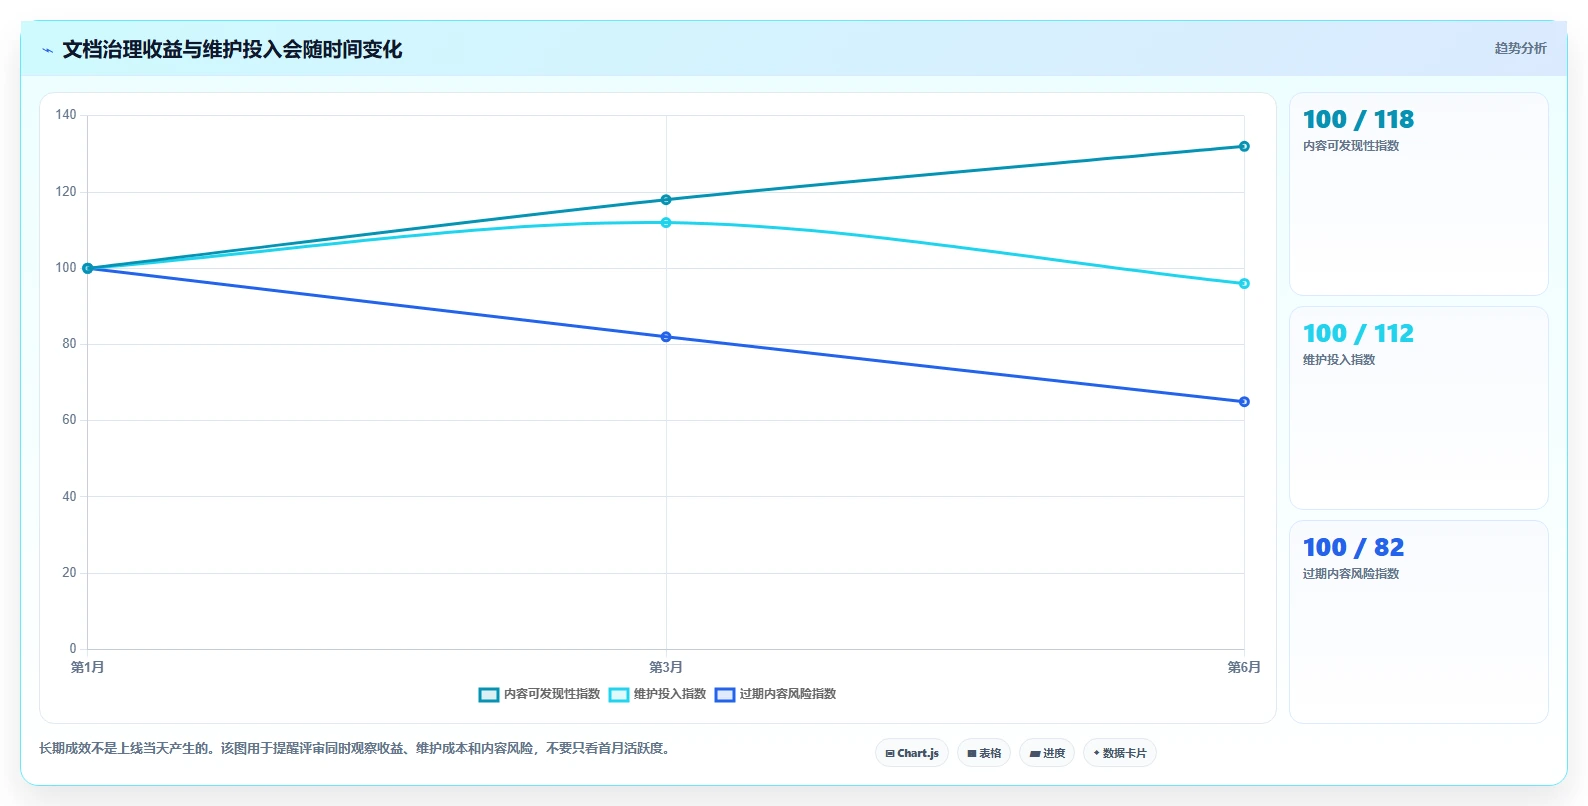Click the footer note starting 长期成效不是上线当天产生的
The image size is (1588, 806).
click(x=356, y=748)
